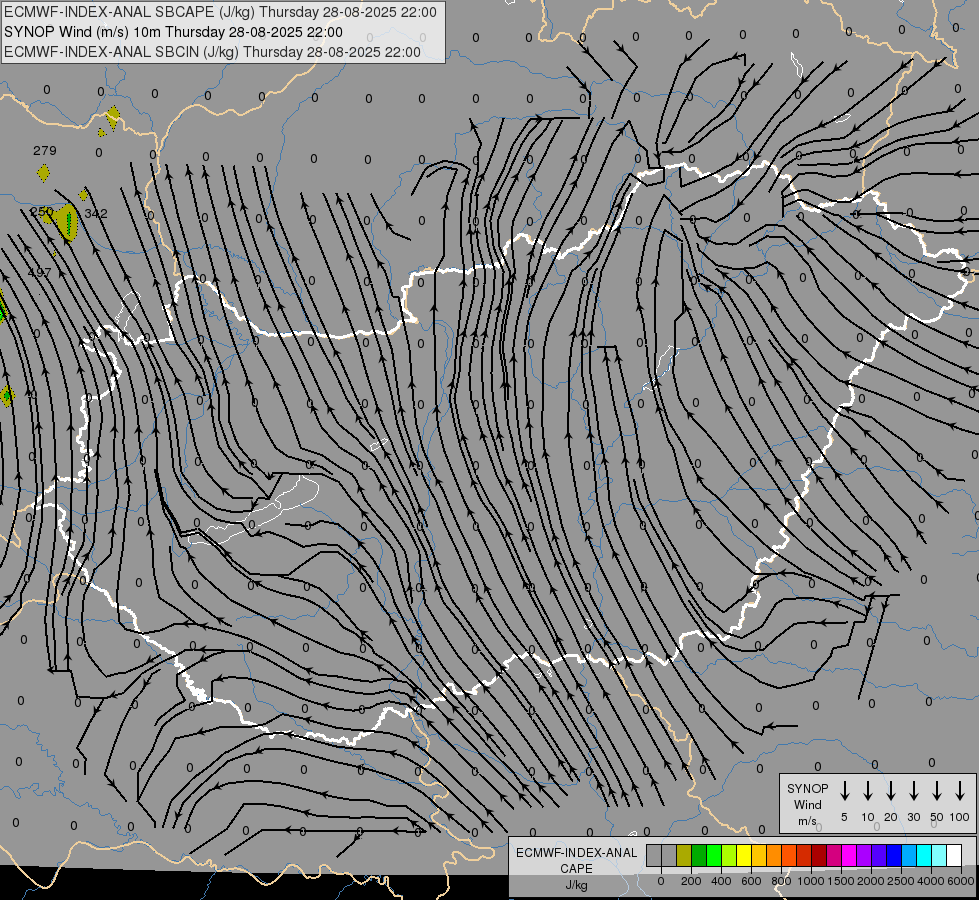Click the '2500' tick label on CAPE scale
This screenshot has width=979, height=900.
pos(901,881)
